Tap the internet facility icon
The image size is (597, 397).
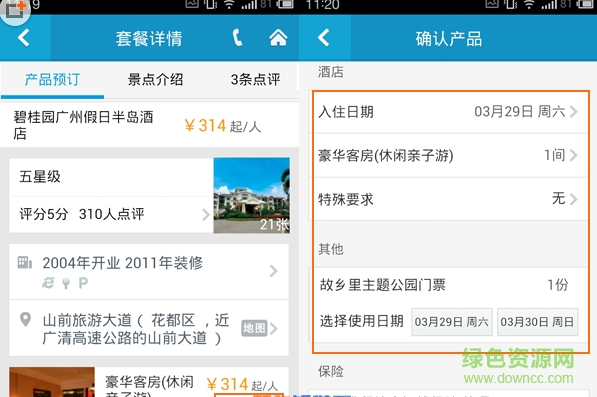pyautogui.click(x=48, y=283)
